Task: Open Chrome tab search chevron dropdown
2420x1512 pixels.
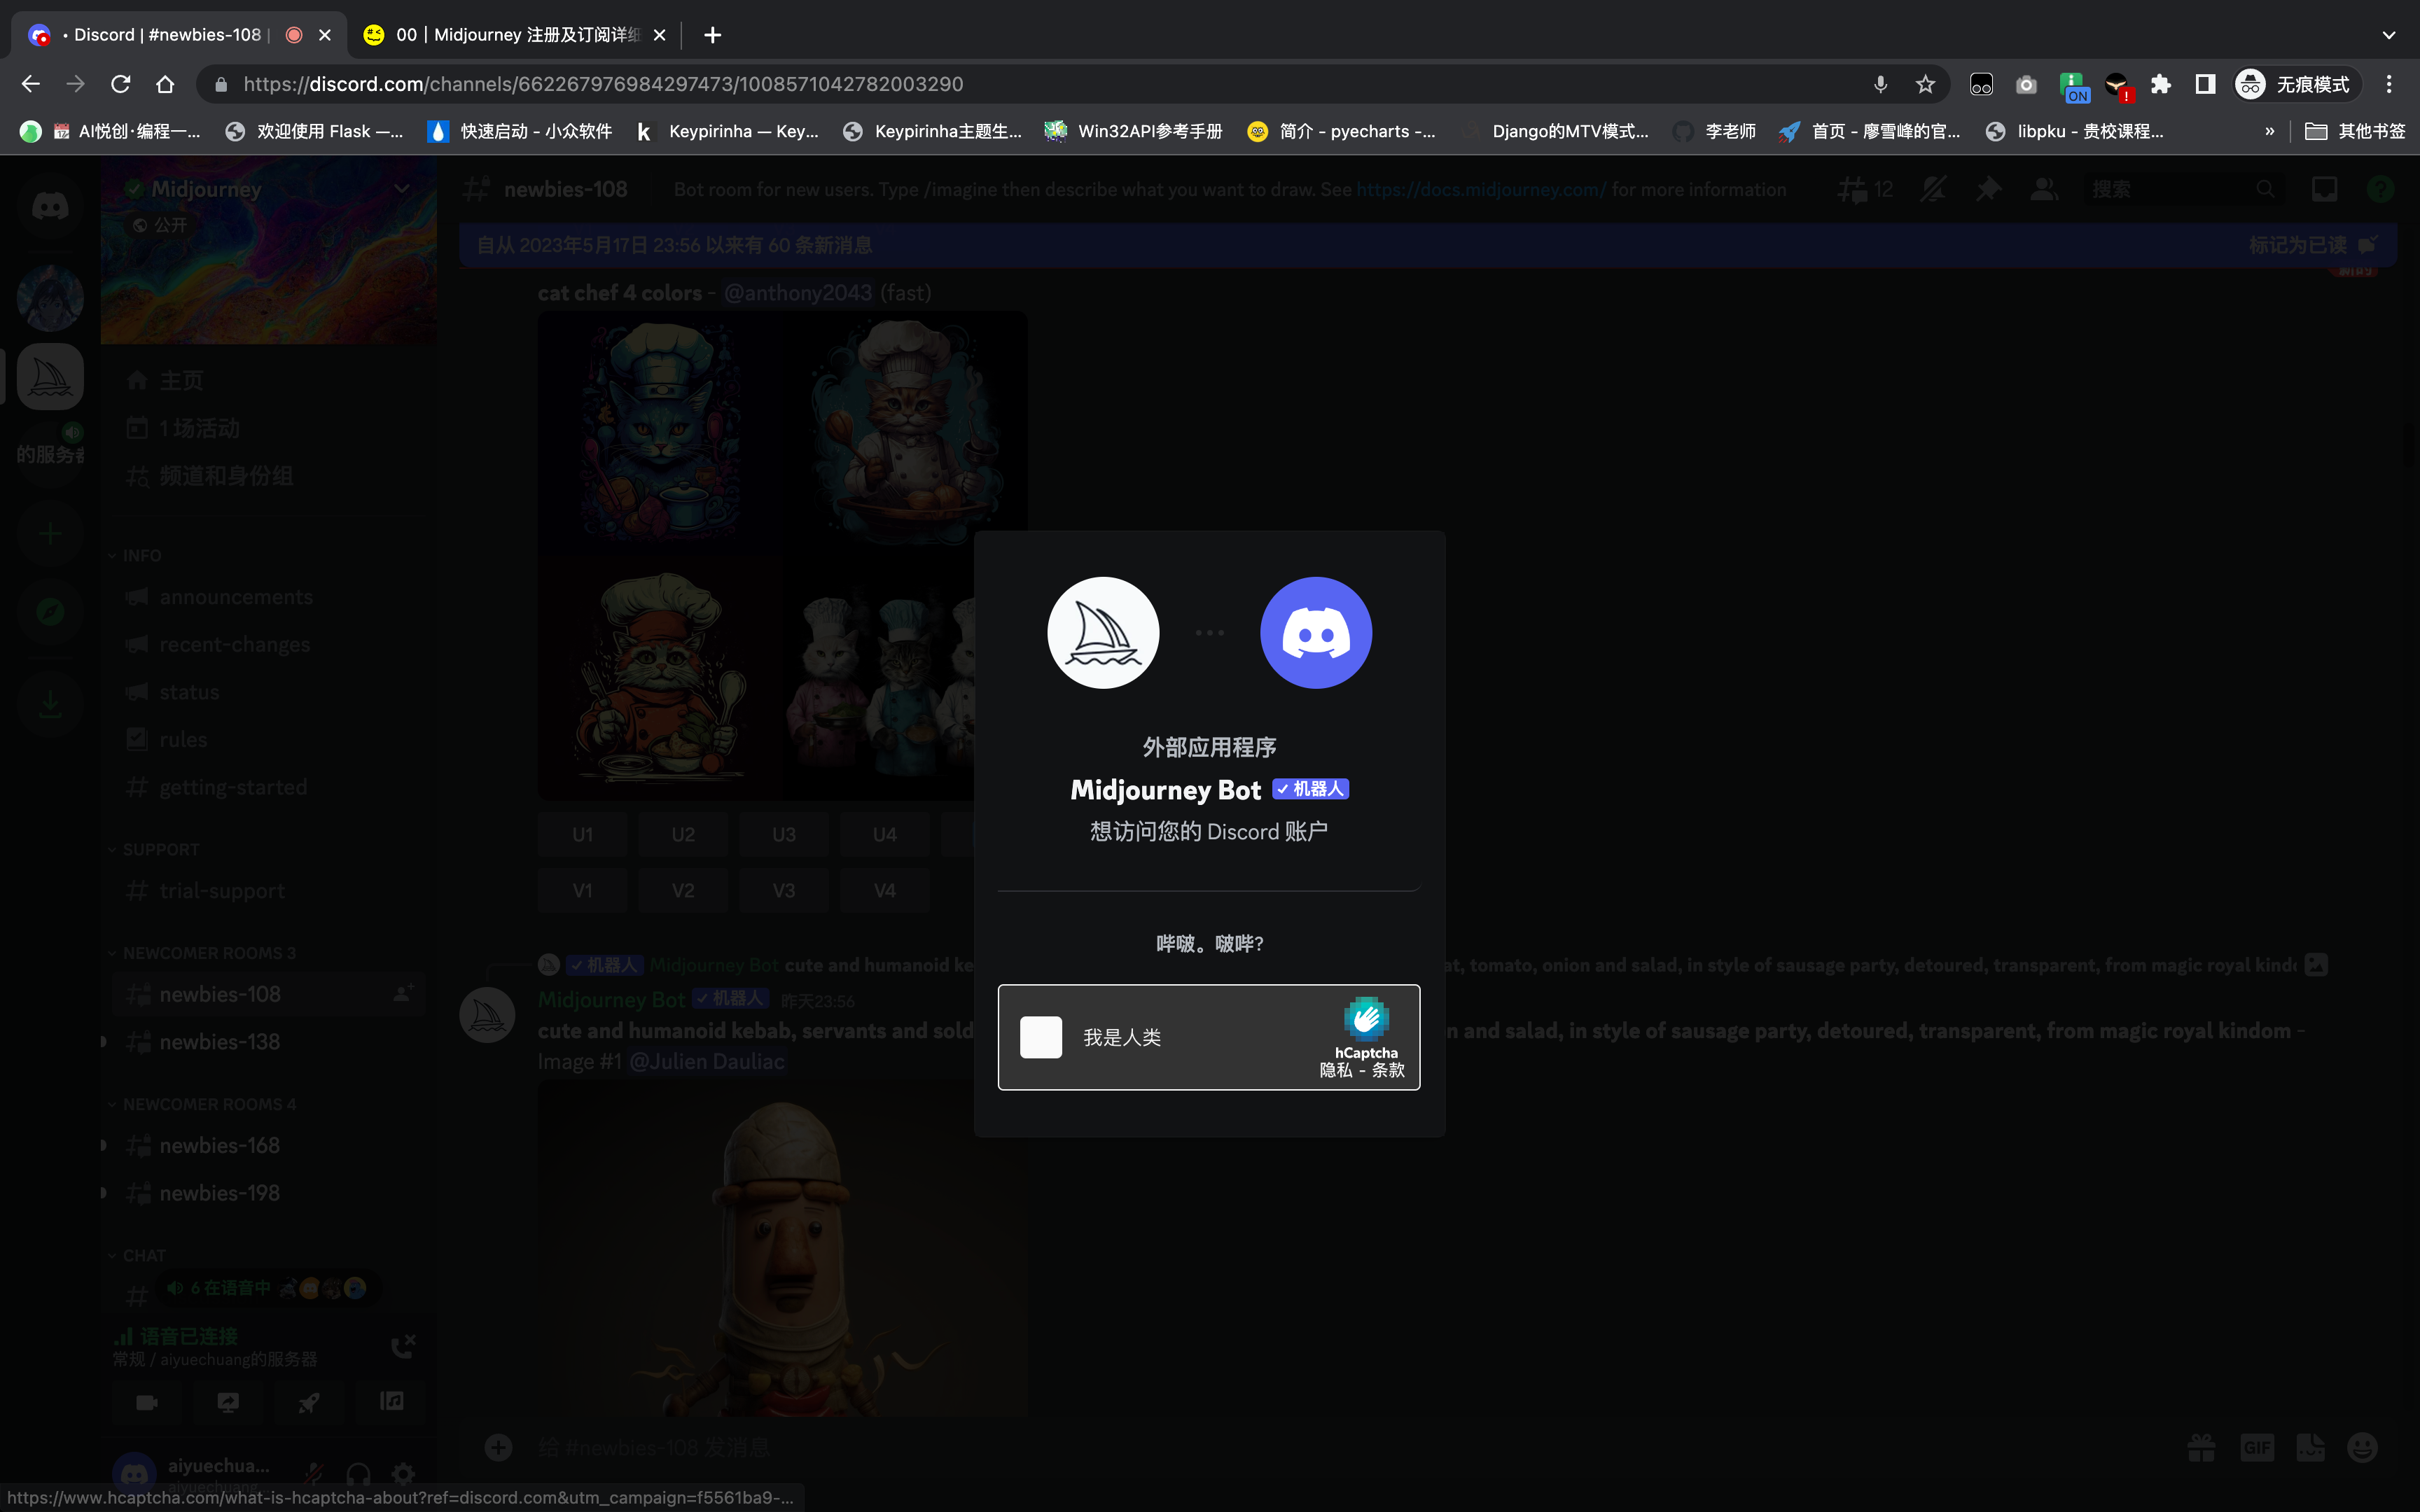Action: point(2388,35)
